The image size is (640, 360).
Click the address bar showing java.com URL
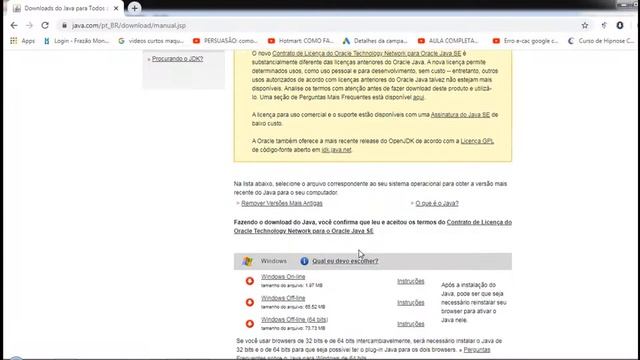coord(318,25)
